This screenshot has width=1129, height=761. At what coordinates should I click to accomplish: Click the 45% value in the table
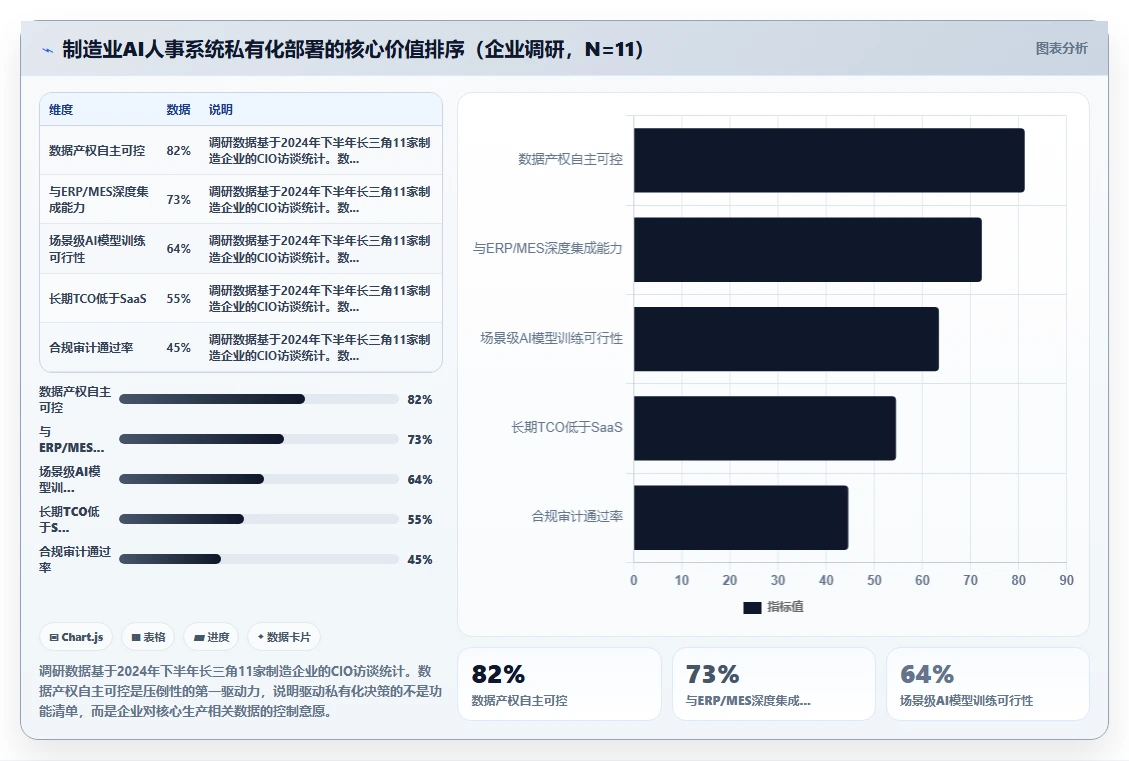(x=179, y=348)
